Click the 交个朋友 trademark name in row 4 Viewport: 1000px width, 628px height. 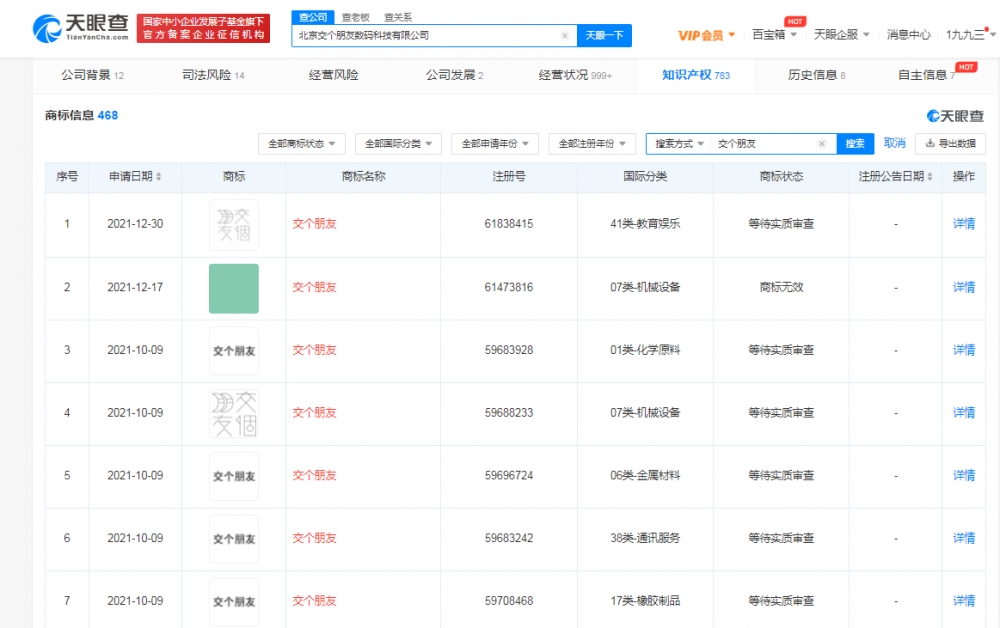[x=314, y=413]
